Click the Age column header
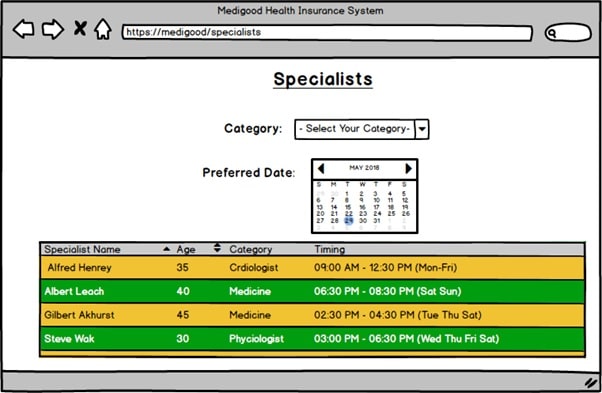 tap(186, 249)
